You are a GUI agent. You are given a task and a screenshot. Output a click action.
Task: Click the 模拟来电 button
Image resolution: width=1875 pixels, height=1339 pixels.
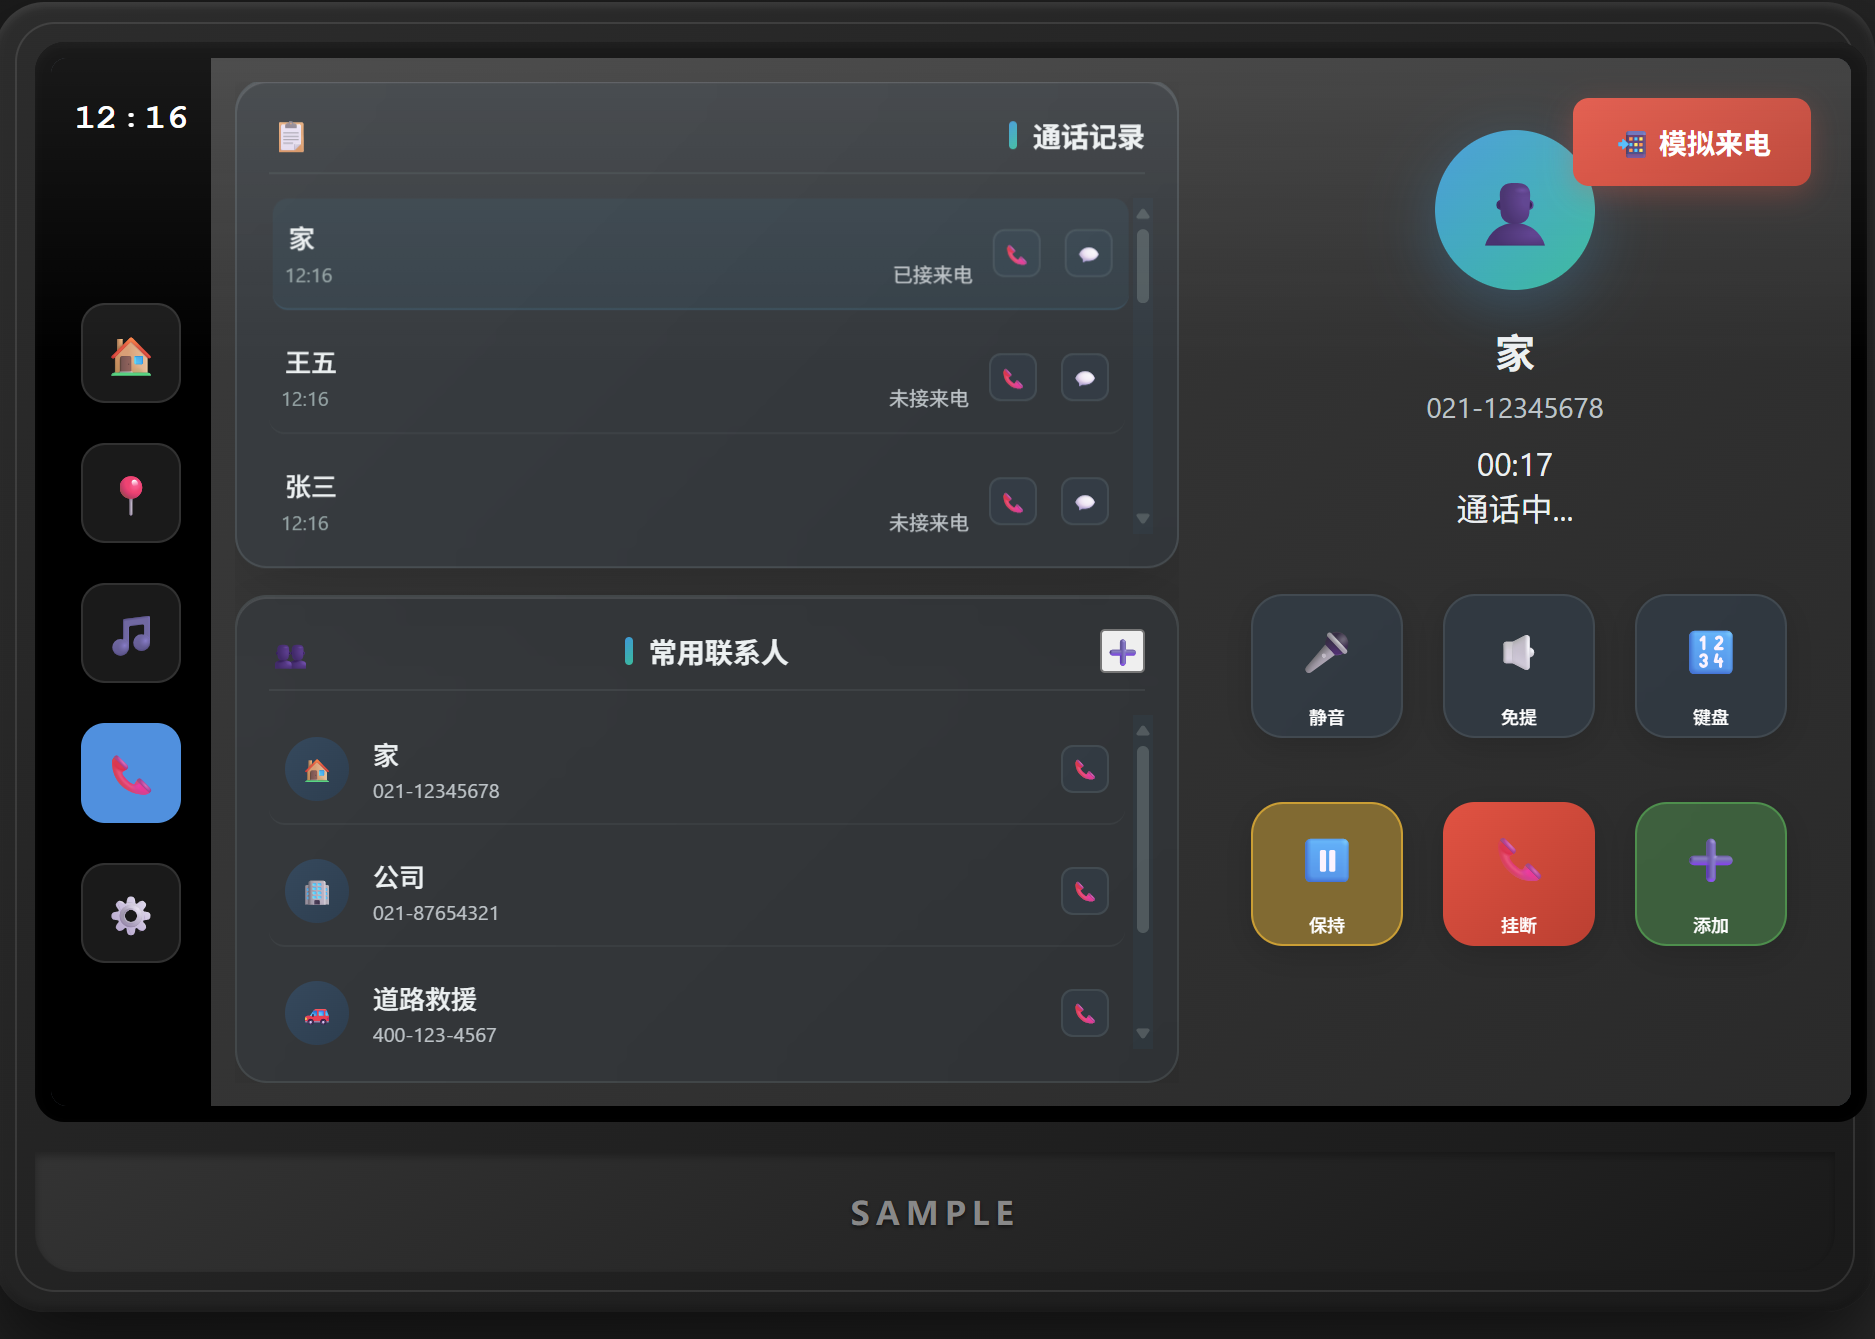(1692, 142)
